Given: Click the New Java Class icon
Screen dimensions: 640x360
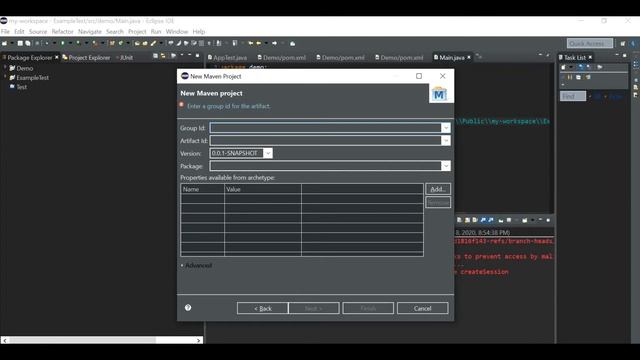Looking at the screenshot, I should (x=121, y=43).
